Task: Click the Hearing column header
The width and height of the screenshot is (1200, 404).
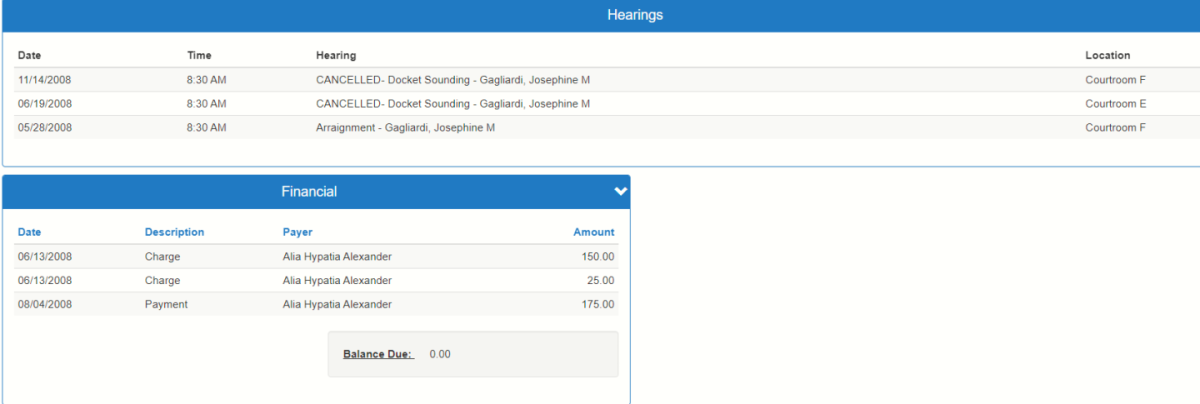Action: pos(336,56)
